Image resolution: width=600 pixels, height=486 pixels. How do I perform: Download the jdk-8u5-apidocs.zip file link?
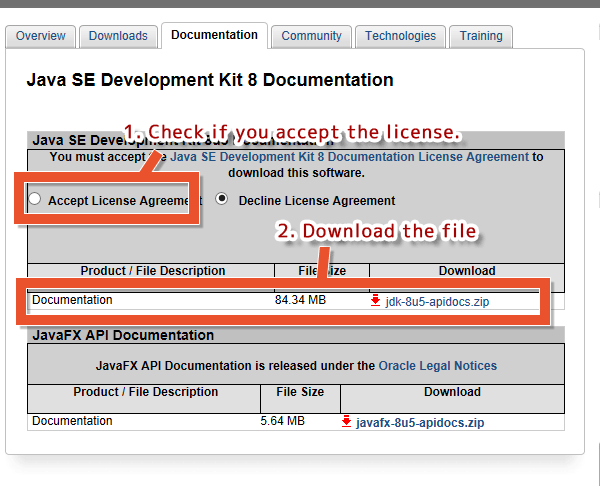click(437, 302)
